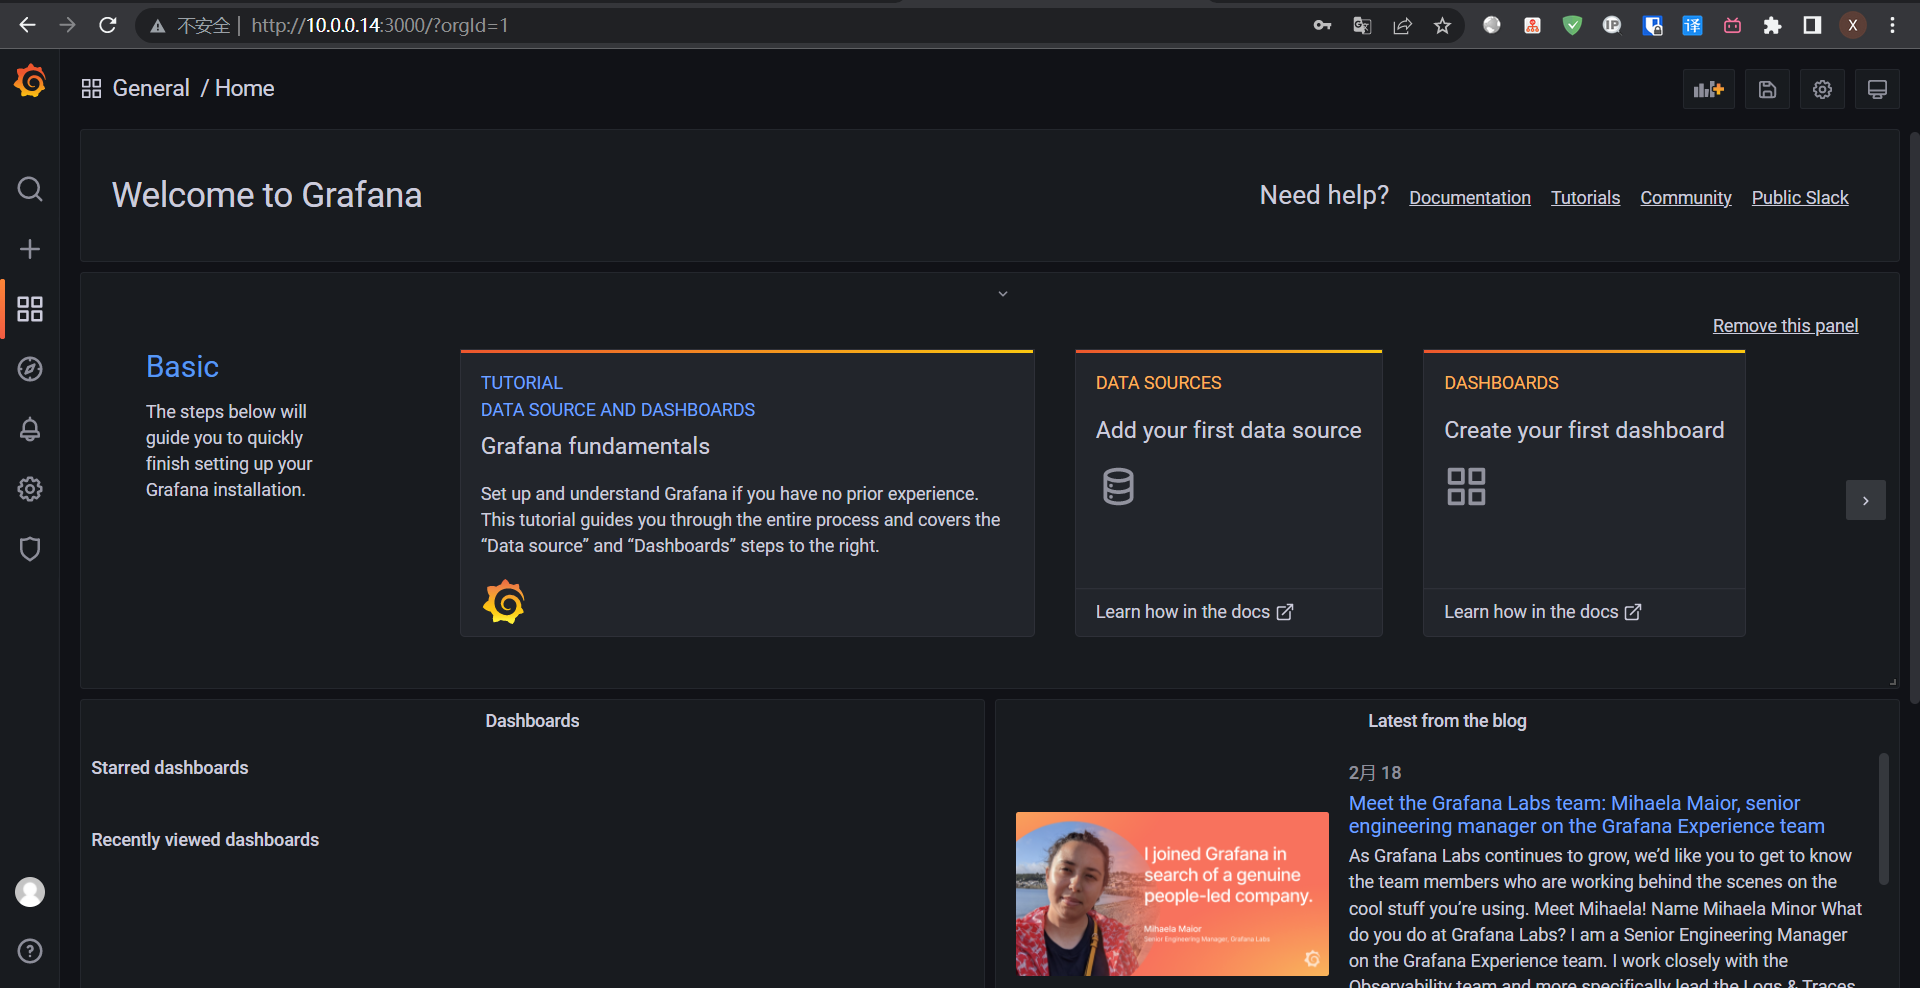
Task: Click the four-squares icon in Dashboards card
Action: tap(1466, 487)
